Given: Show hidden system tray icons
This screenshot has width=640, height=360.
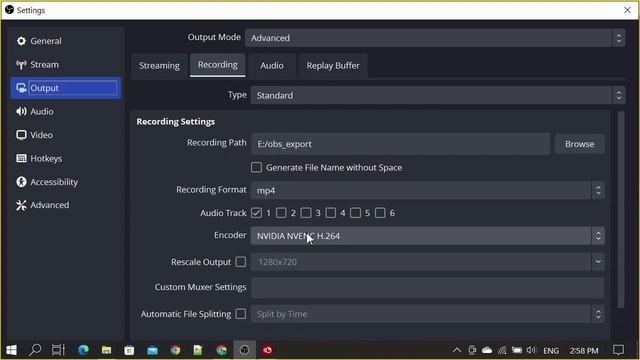Looking at the screenshot, I should [457, 350].
